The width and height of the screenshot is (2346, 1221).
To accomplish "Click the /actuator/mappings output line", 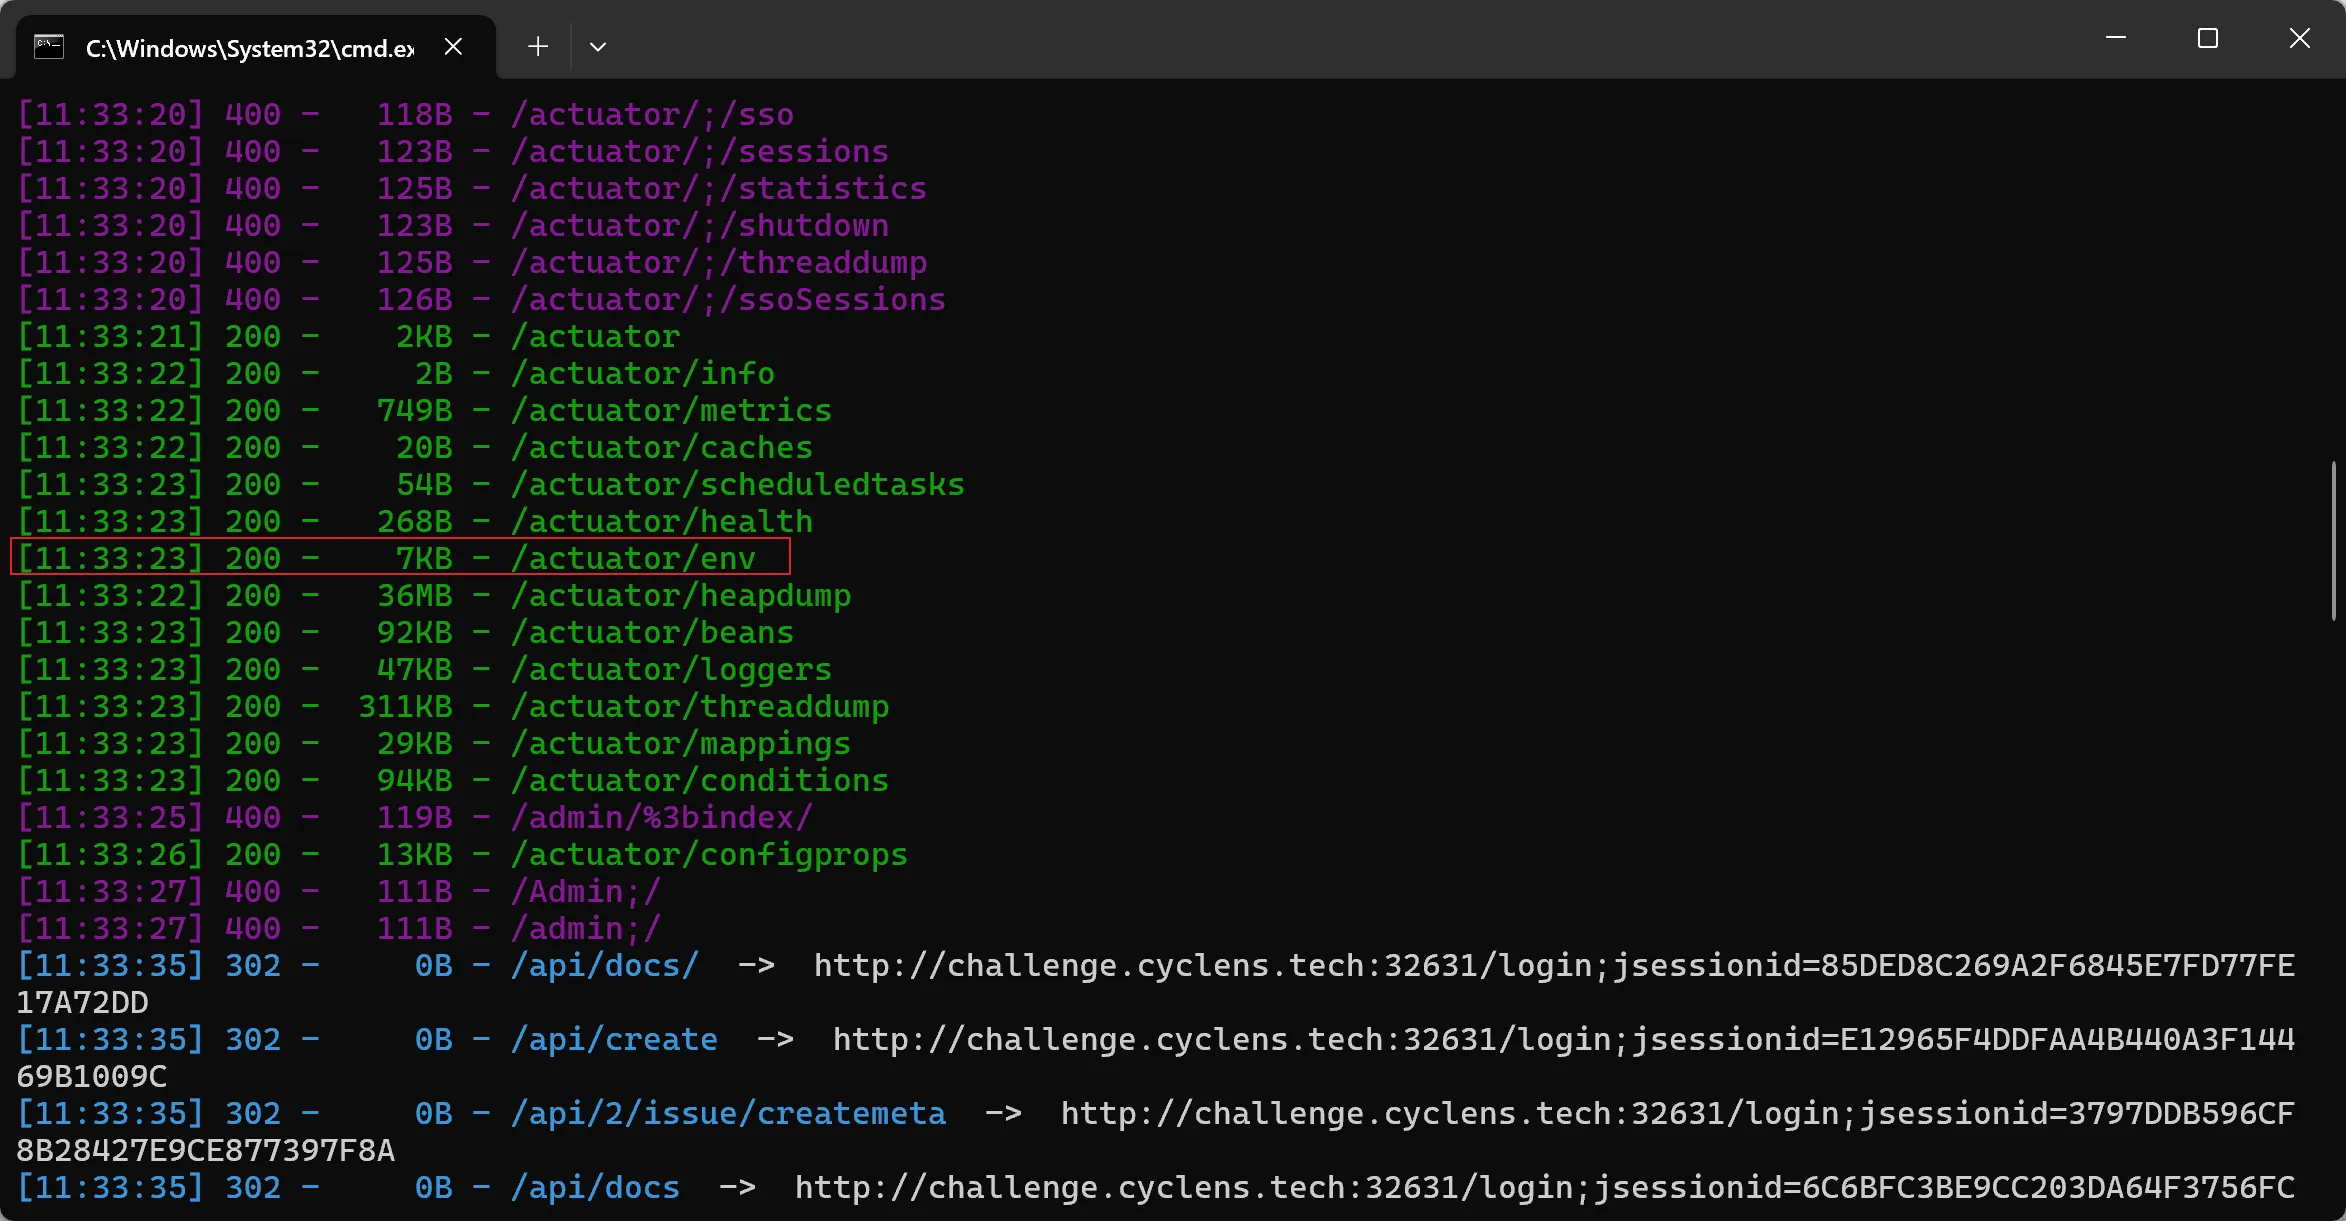I will pyautogui.click(x=434, y=743).
